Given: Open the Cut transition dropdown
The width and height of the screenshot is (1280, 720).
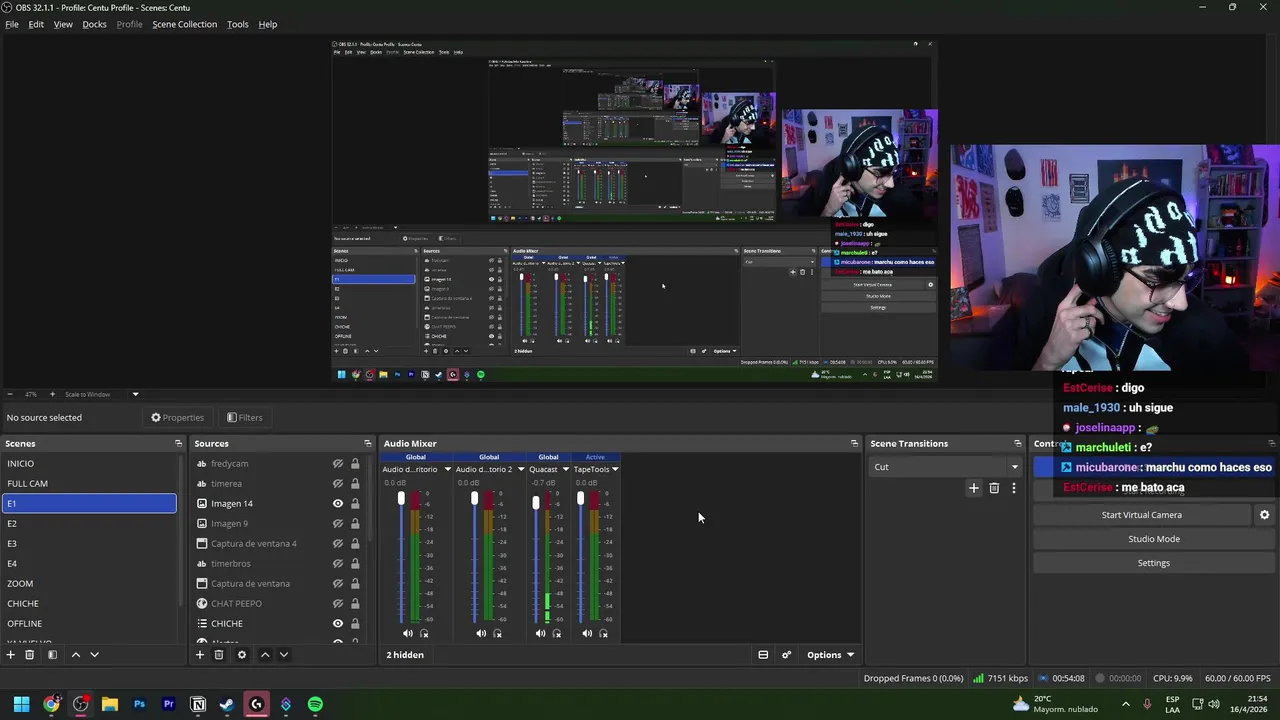Looking at the screenshot, I should tap(946, 467).
